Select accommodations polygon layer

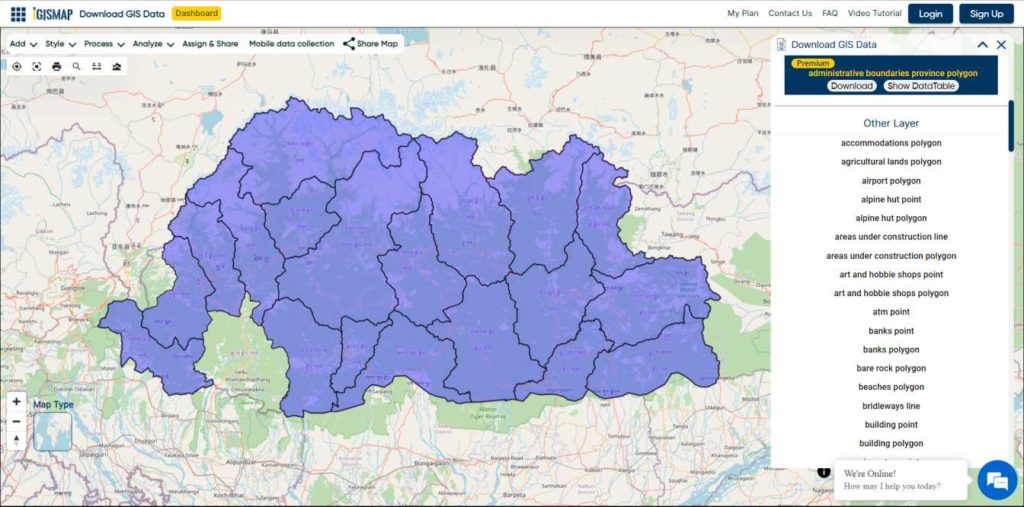(891, 143)
